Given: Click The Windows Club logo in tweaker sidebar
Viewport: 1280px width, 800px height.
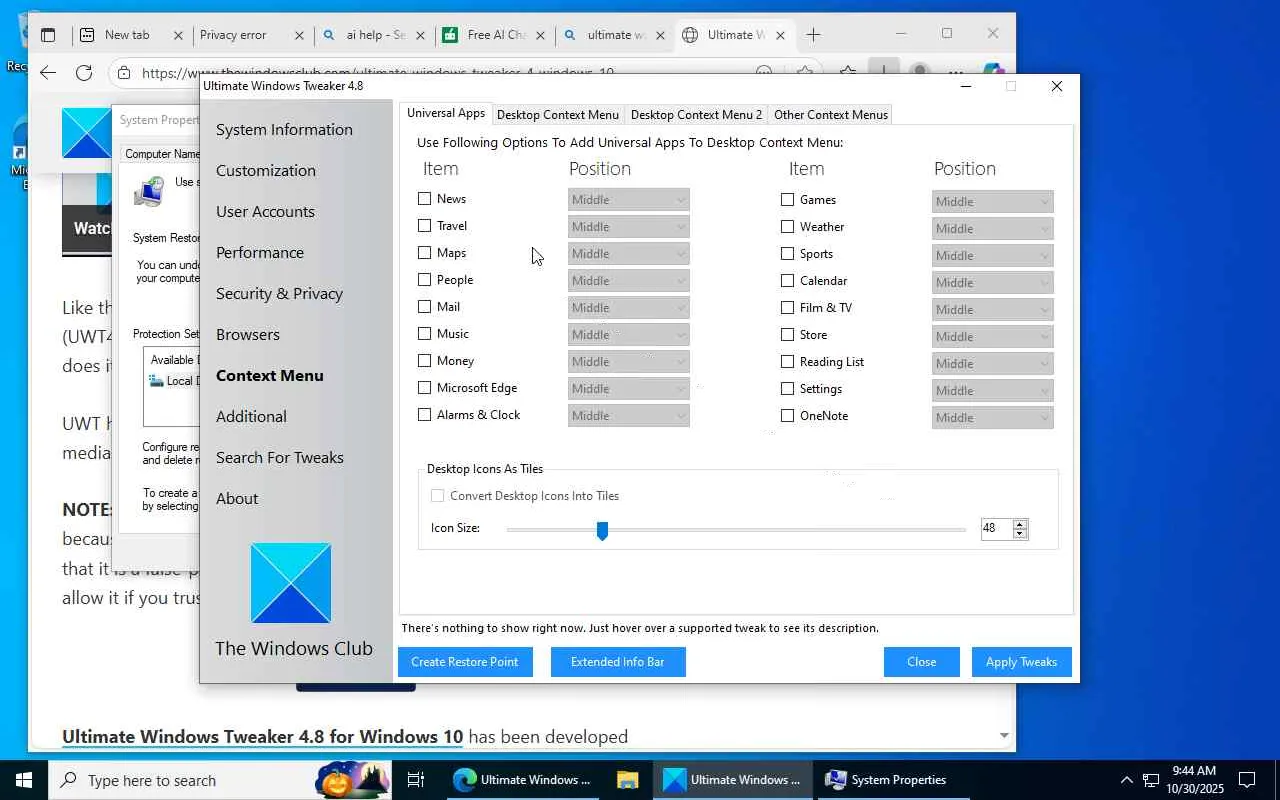Looking at the screenshot, I should pyautogui.click(x=291, y=583).
